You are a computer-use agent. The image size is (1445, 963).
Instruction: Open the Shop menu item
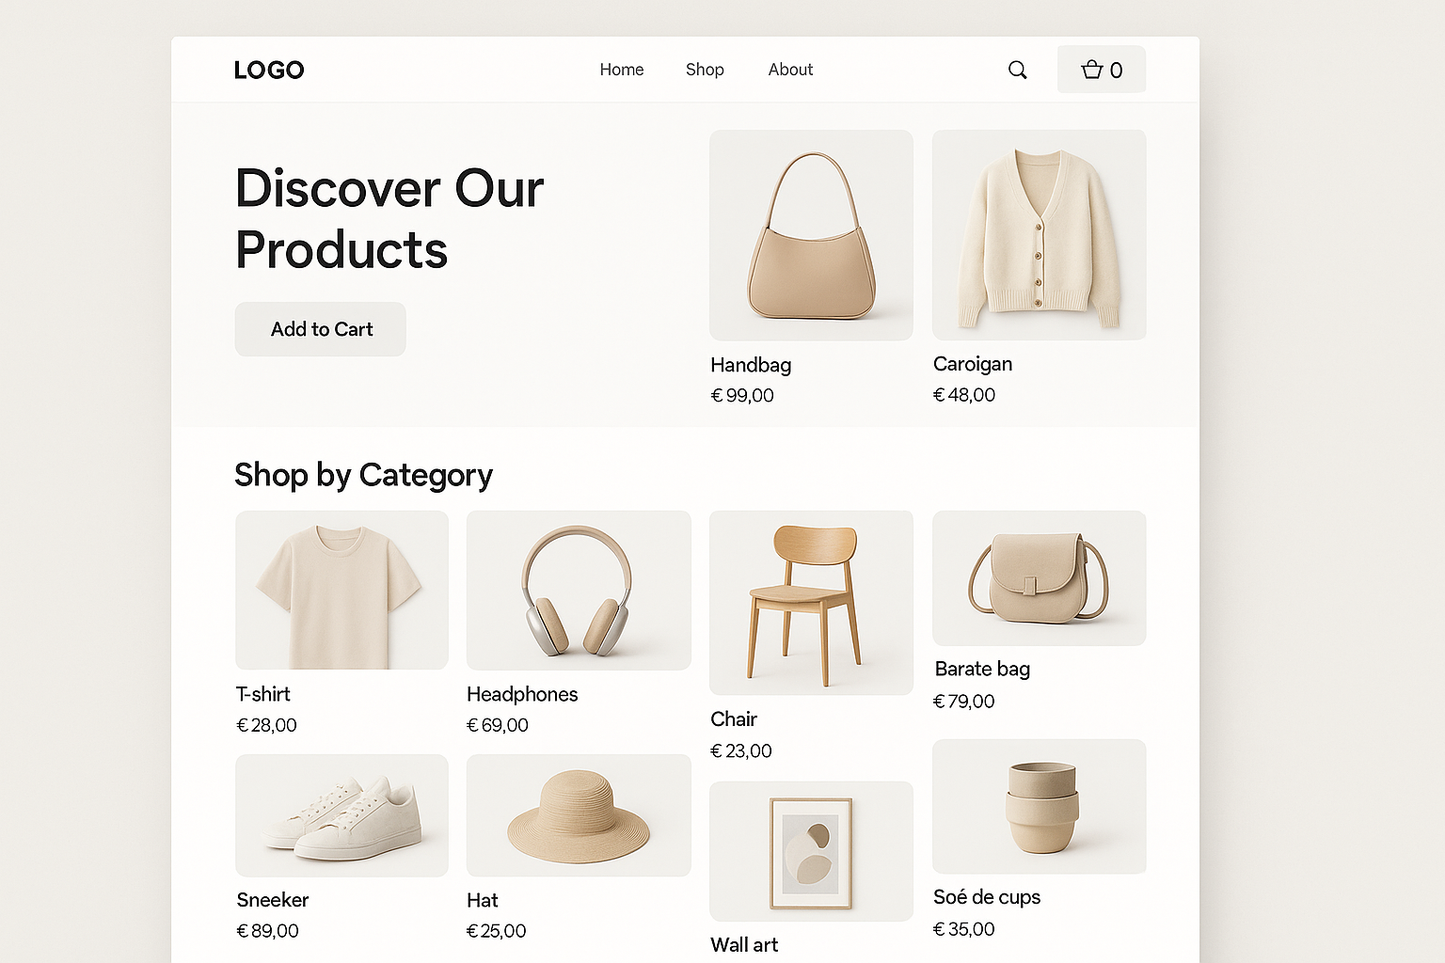(704, 70)
